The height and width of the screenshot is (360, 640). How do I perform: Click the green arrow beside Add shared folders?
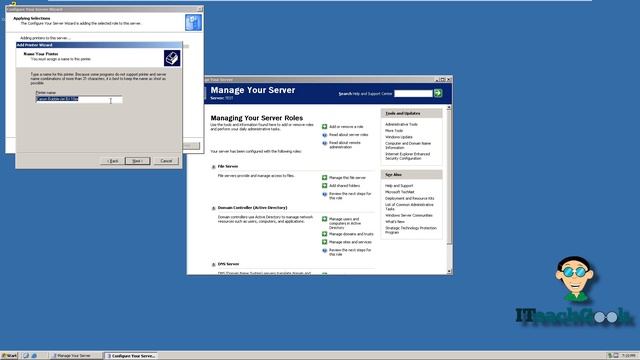(324, 186)
